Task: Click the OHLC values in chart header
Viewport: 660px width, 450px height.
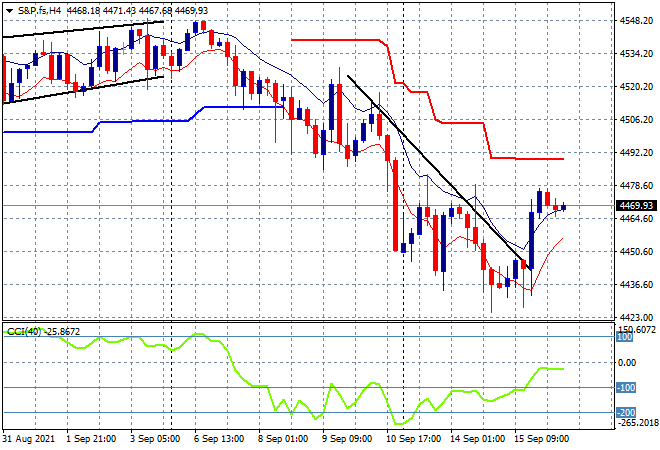Action: click(138, 11)
